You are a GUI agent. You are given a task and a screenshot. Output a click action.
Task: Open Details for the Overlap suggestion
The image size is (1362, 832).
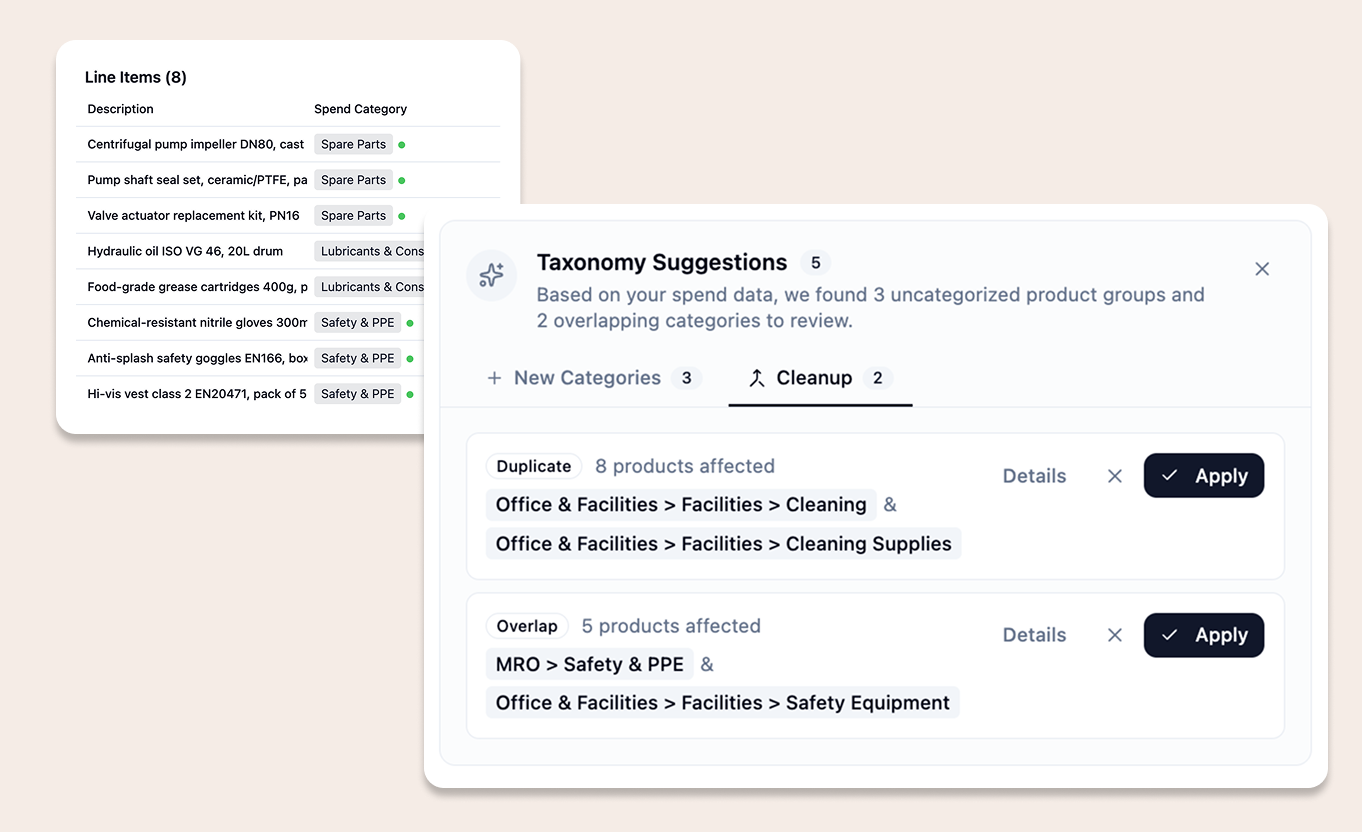(1034, 635)
